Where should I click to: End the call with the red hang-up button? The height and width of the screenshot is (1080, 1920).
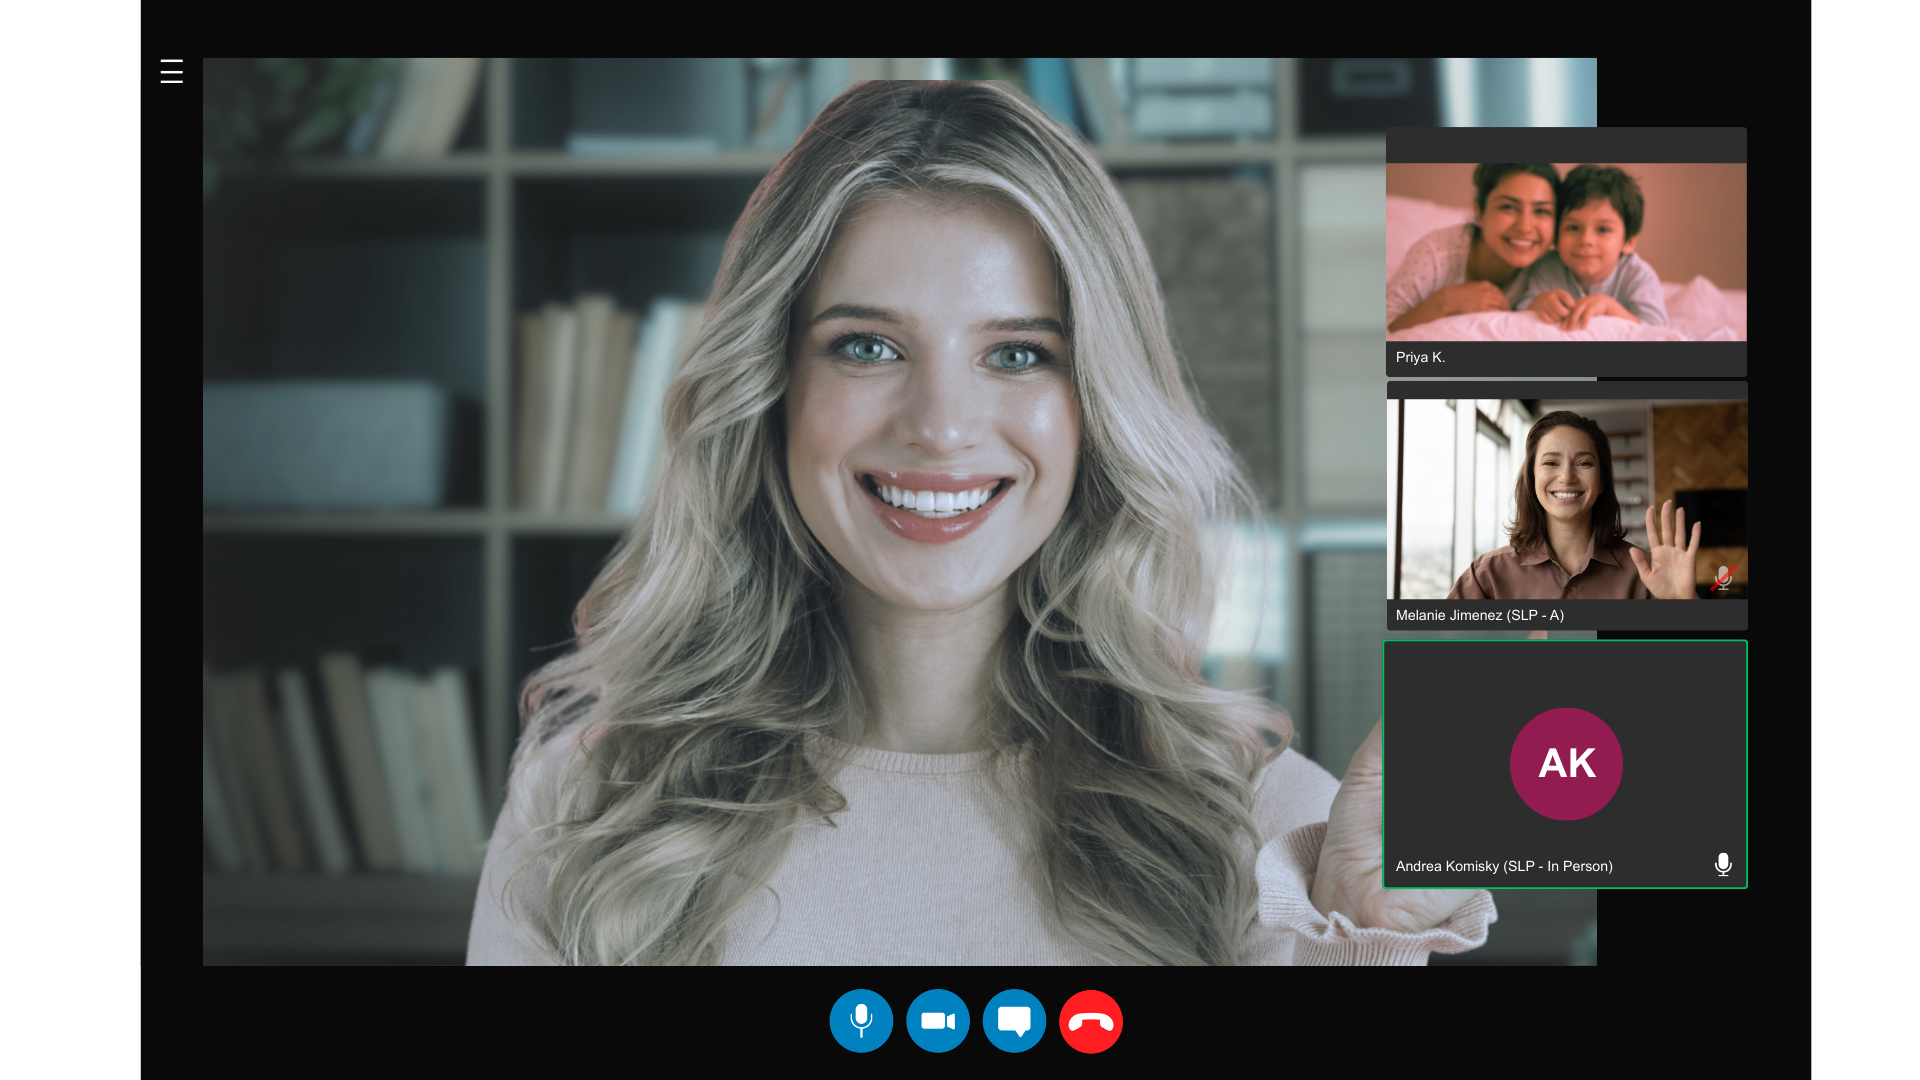pos(1090,1021)
